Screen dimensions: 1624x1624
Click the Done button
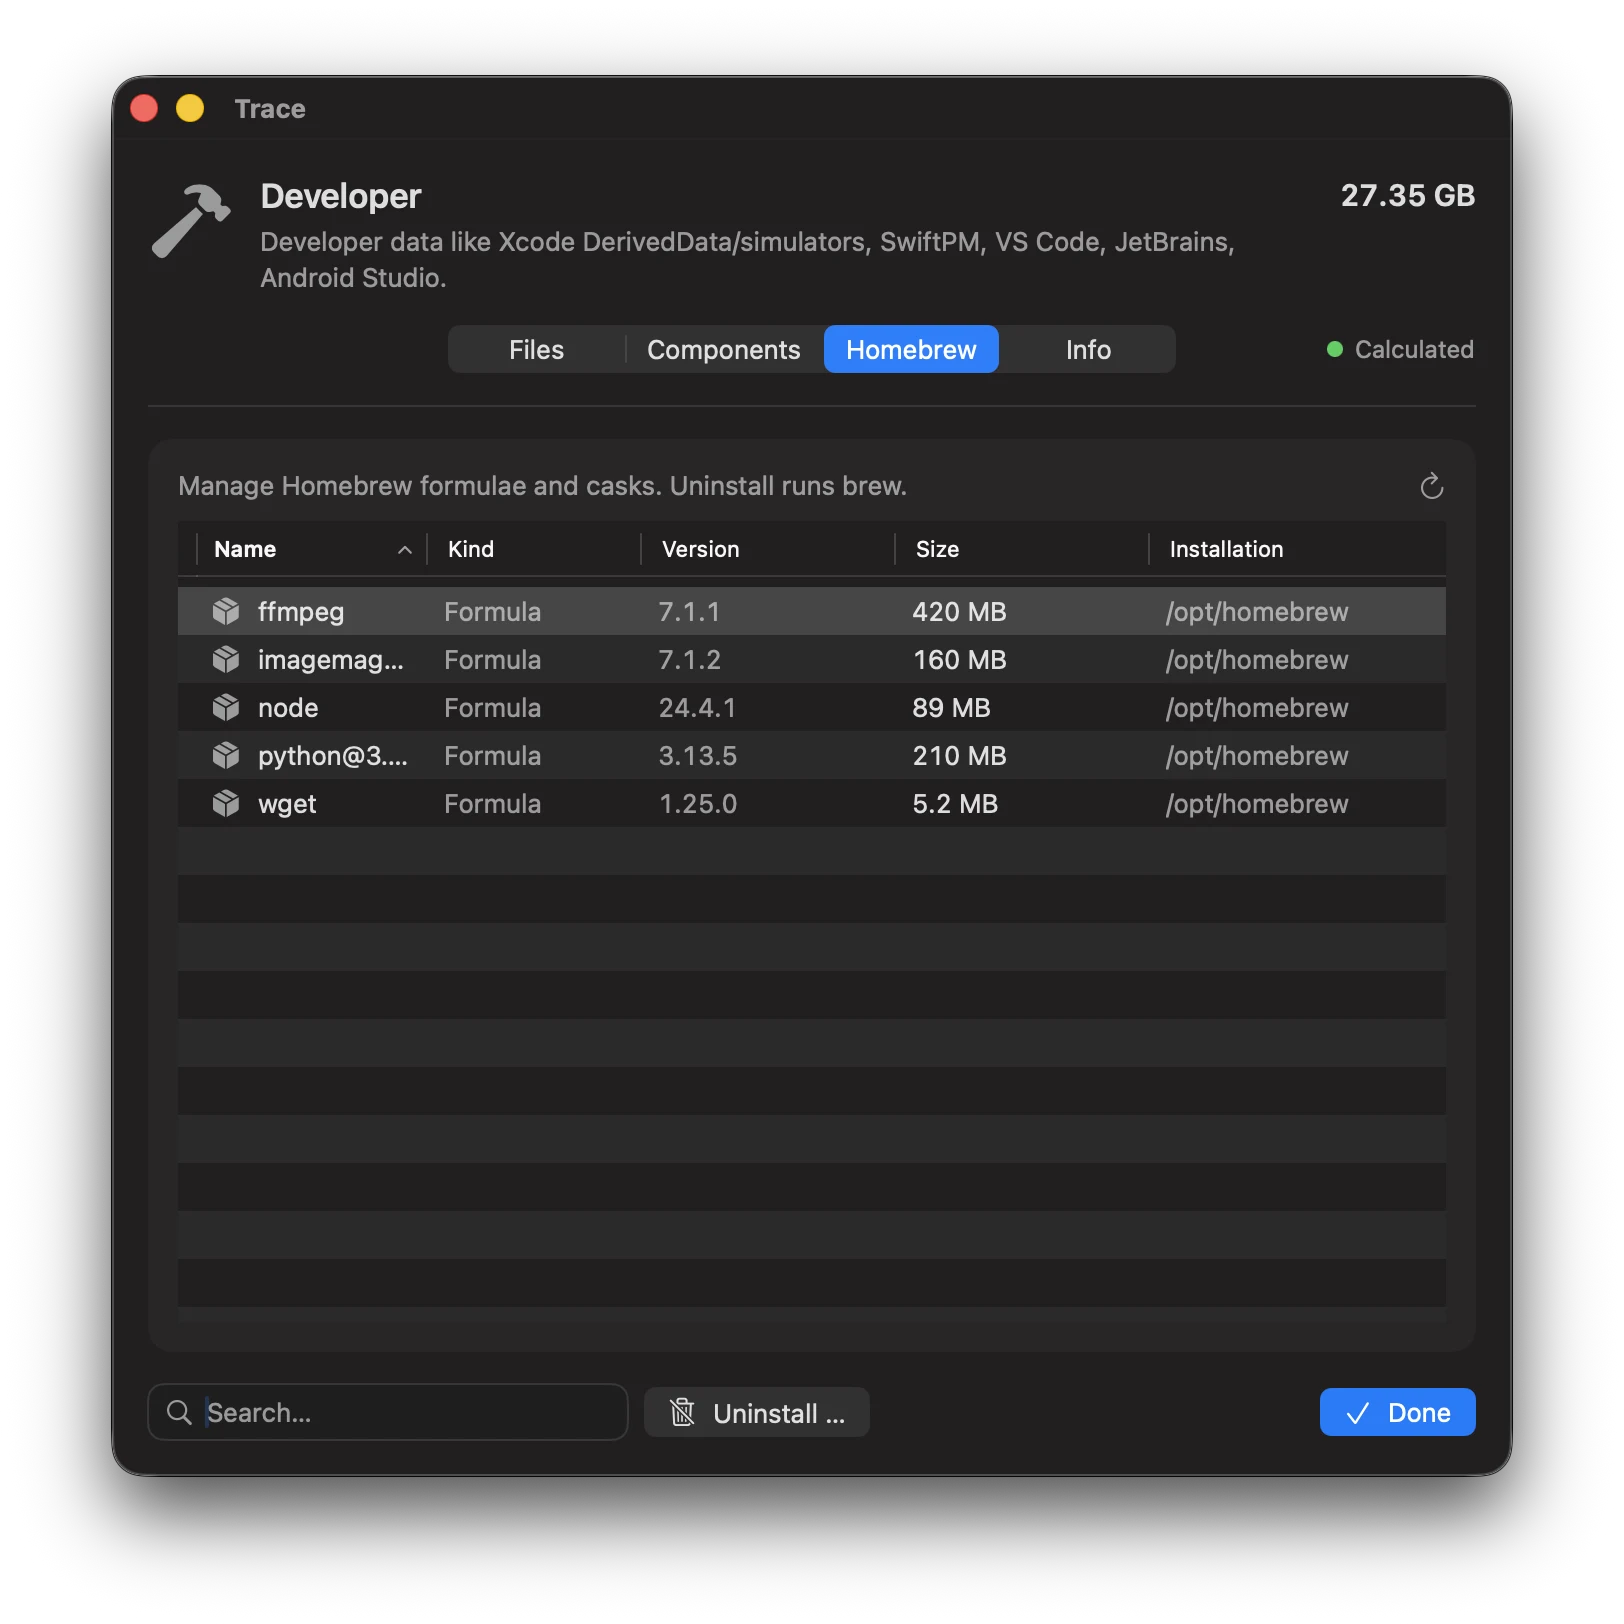[1397, 1412]
